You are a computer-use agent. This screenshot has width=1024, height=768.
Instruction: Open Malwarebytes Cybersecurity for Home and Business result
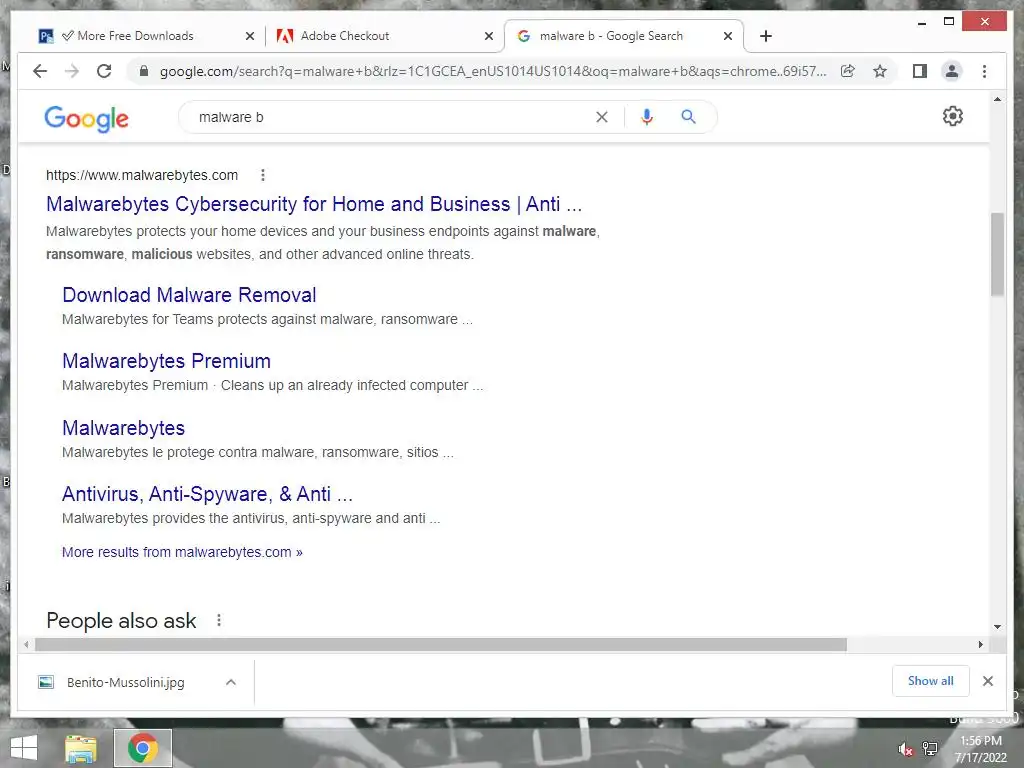tap(314, 204)
